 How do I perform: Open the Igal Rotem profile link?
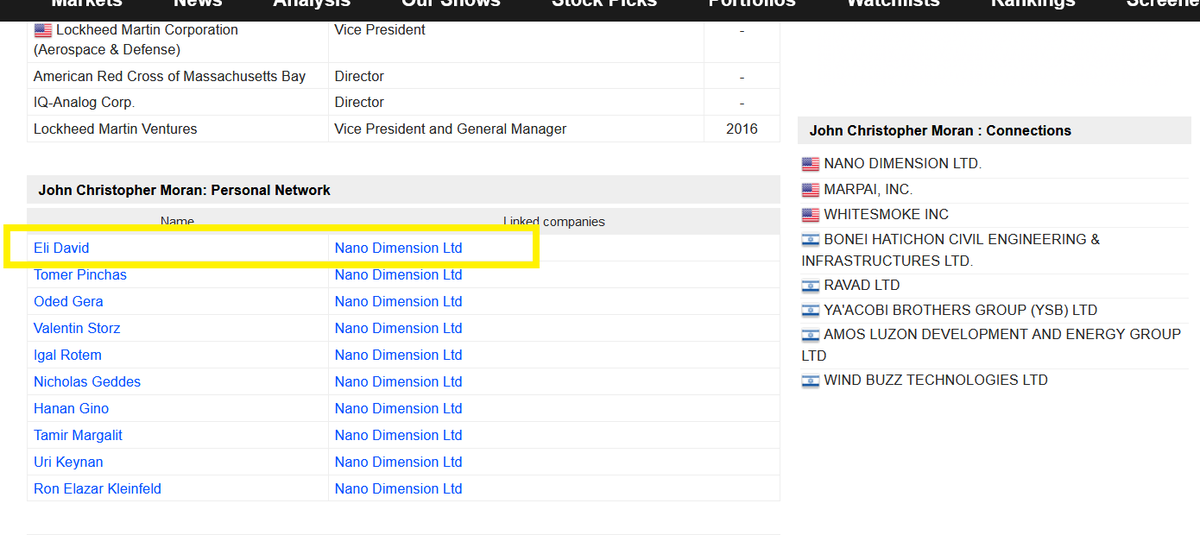(67, 355)
